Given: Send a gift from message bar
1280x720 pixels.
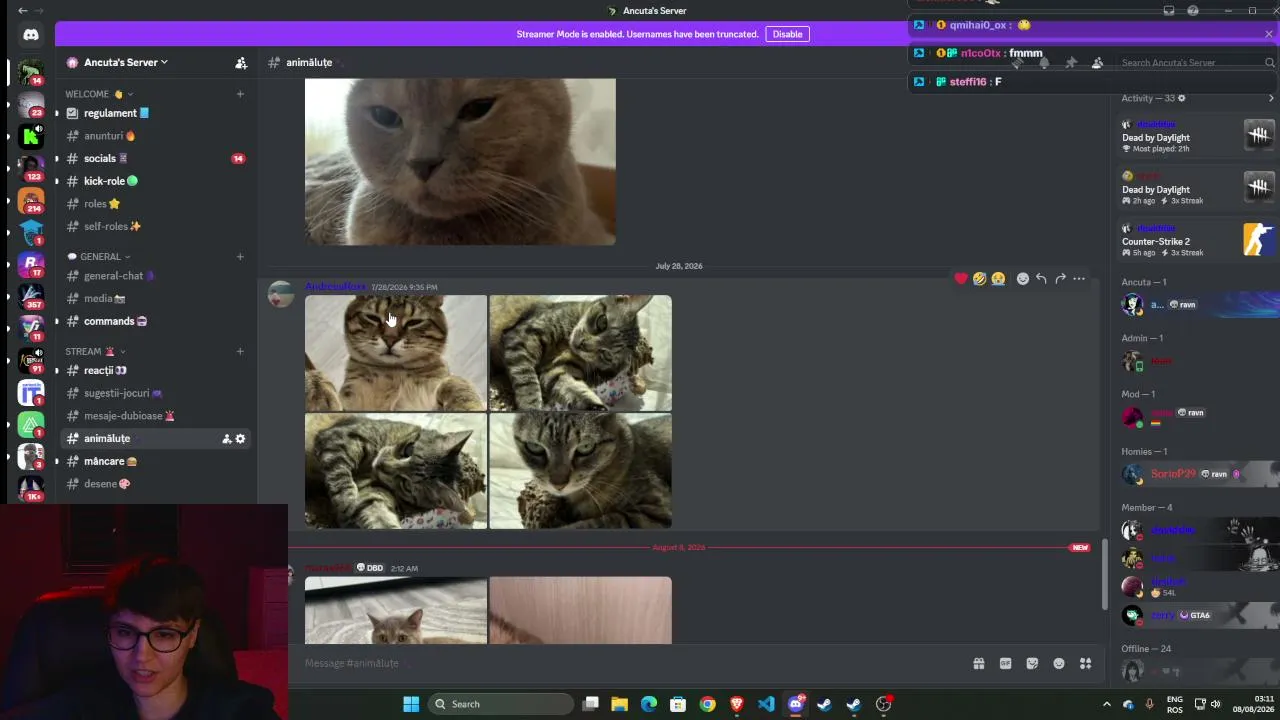Looking at the screenshot, I should tap(979, 663).
